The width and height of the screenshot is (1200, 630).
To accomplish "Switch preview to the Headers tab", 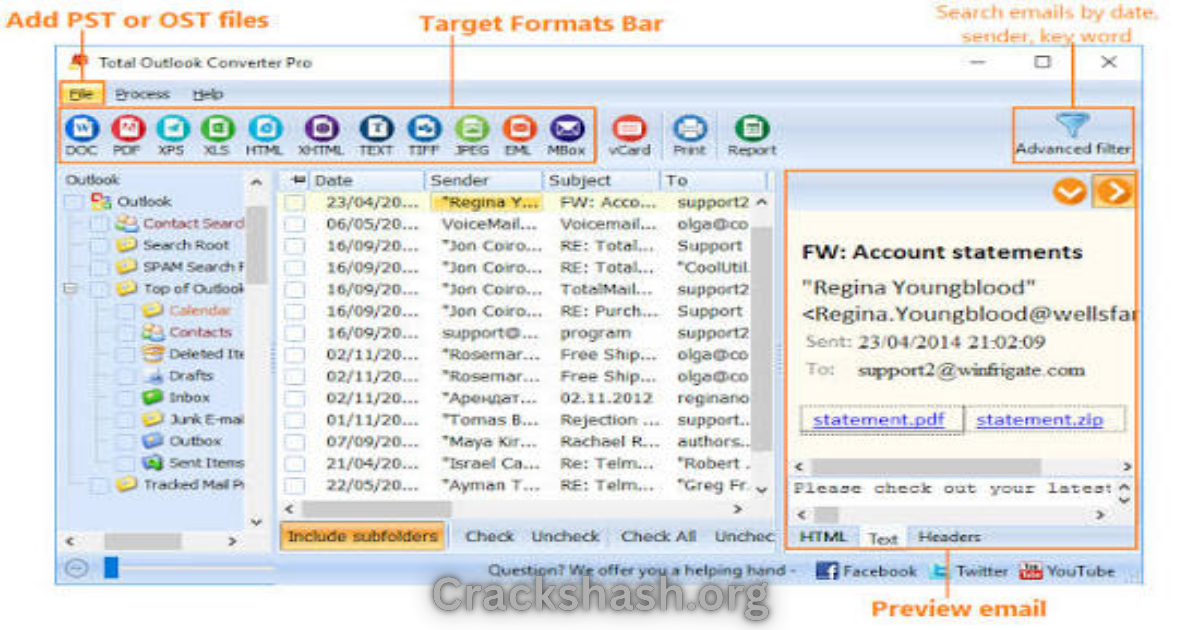I will (949, 537).
